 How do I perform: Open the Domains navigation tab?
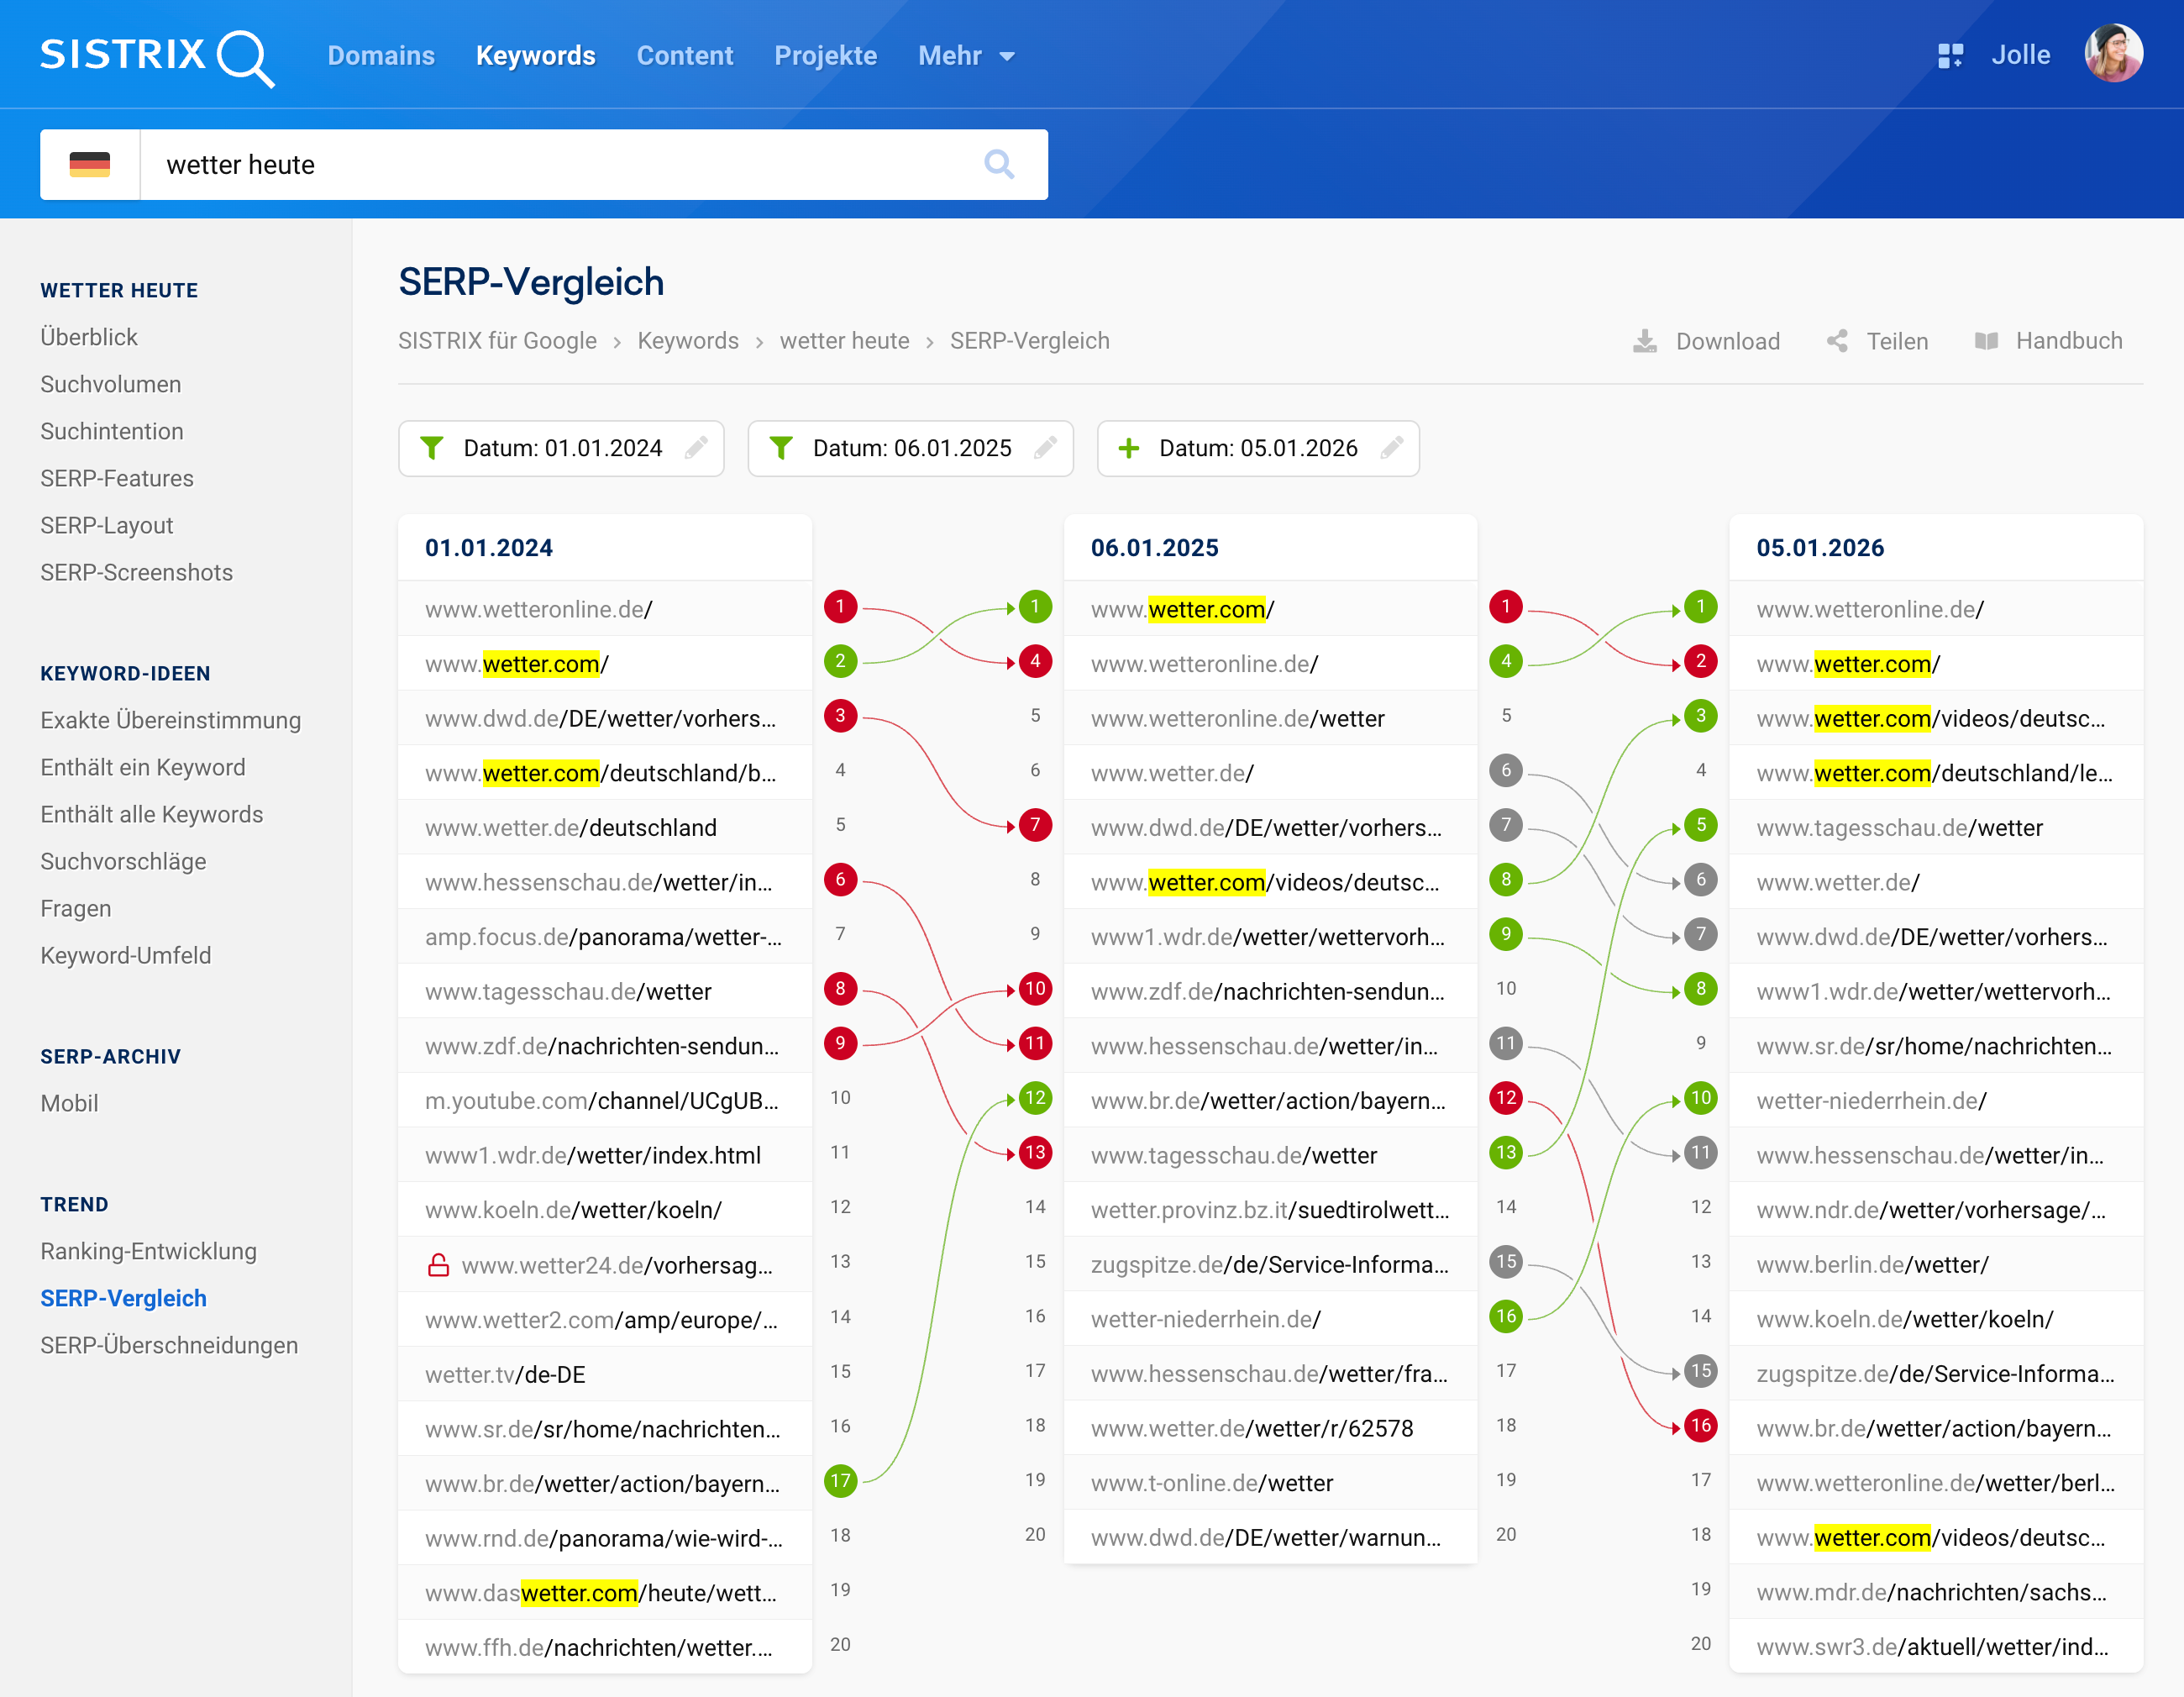(x=381, y=56)
